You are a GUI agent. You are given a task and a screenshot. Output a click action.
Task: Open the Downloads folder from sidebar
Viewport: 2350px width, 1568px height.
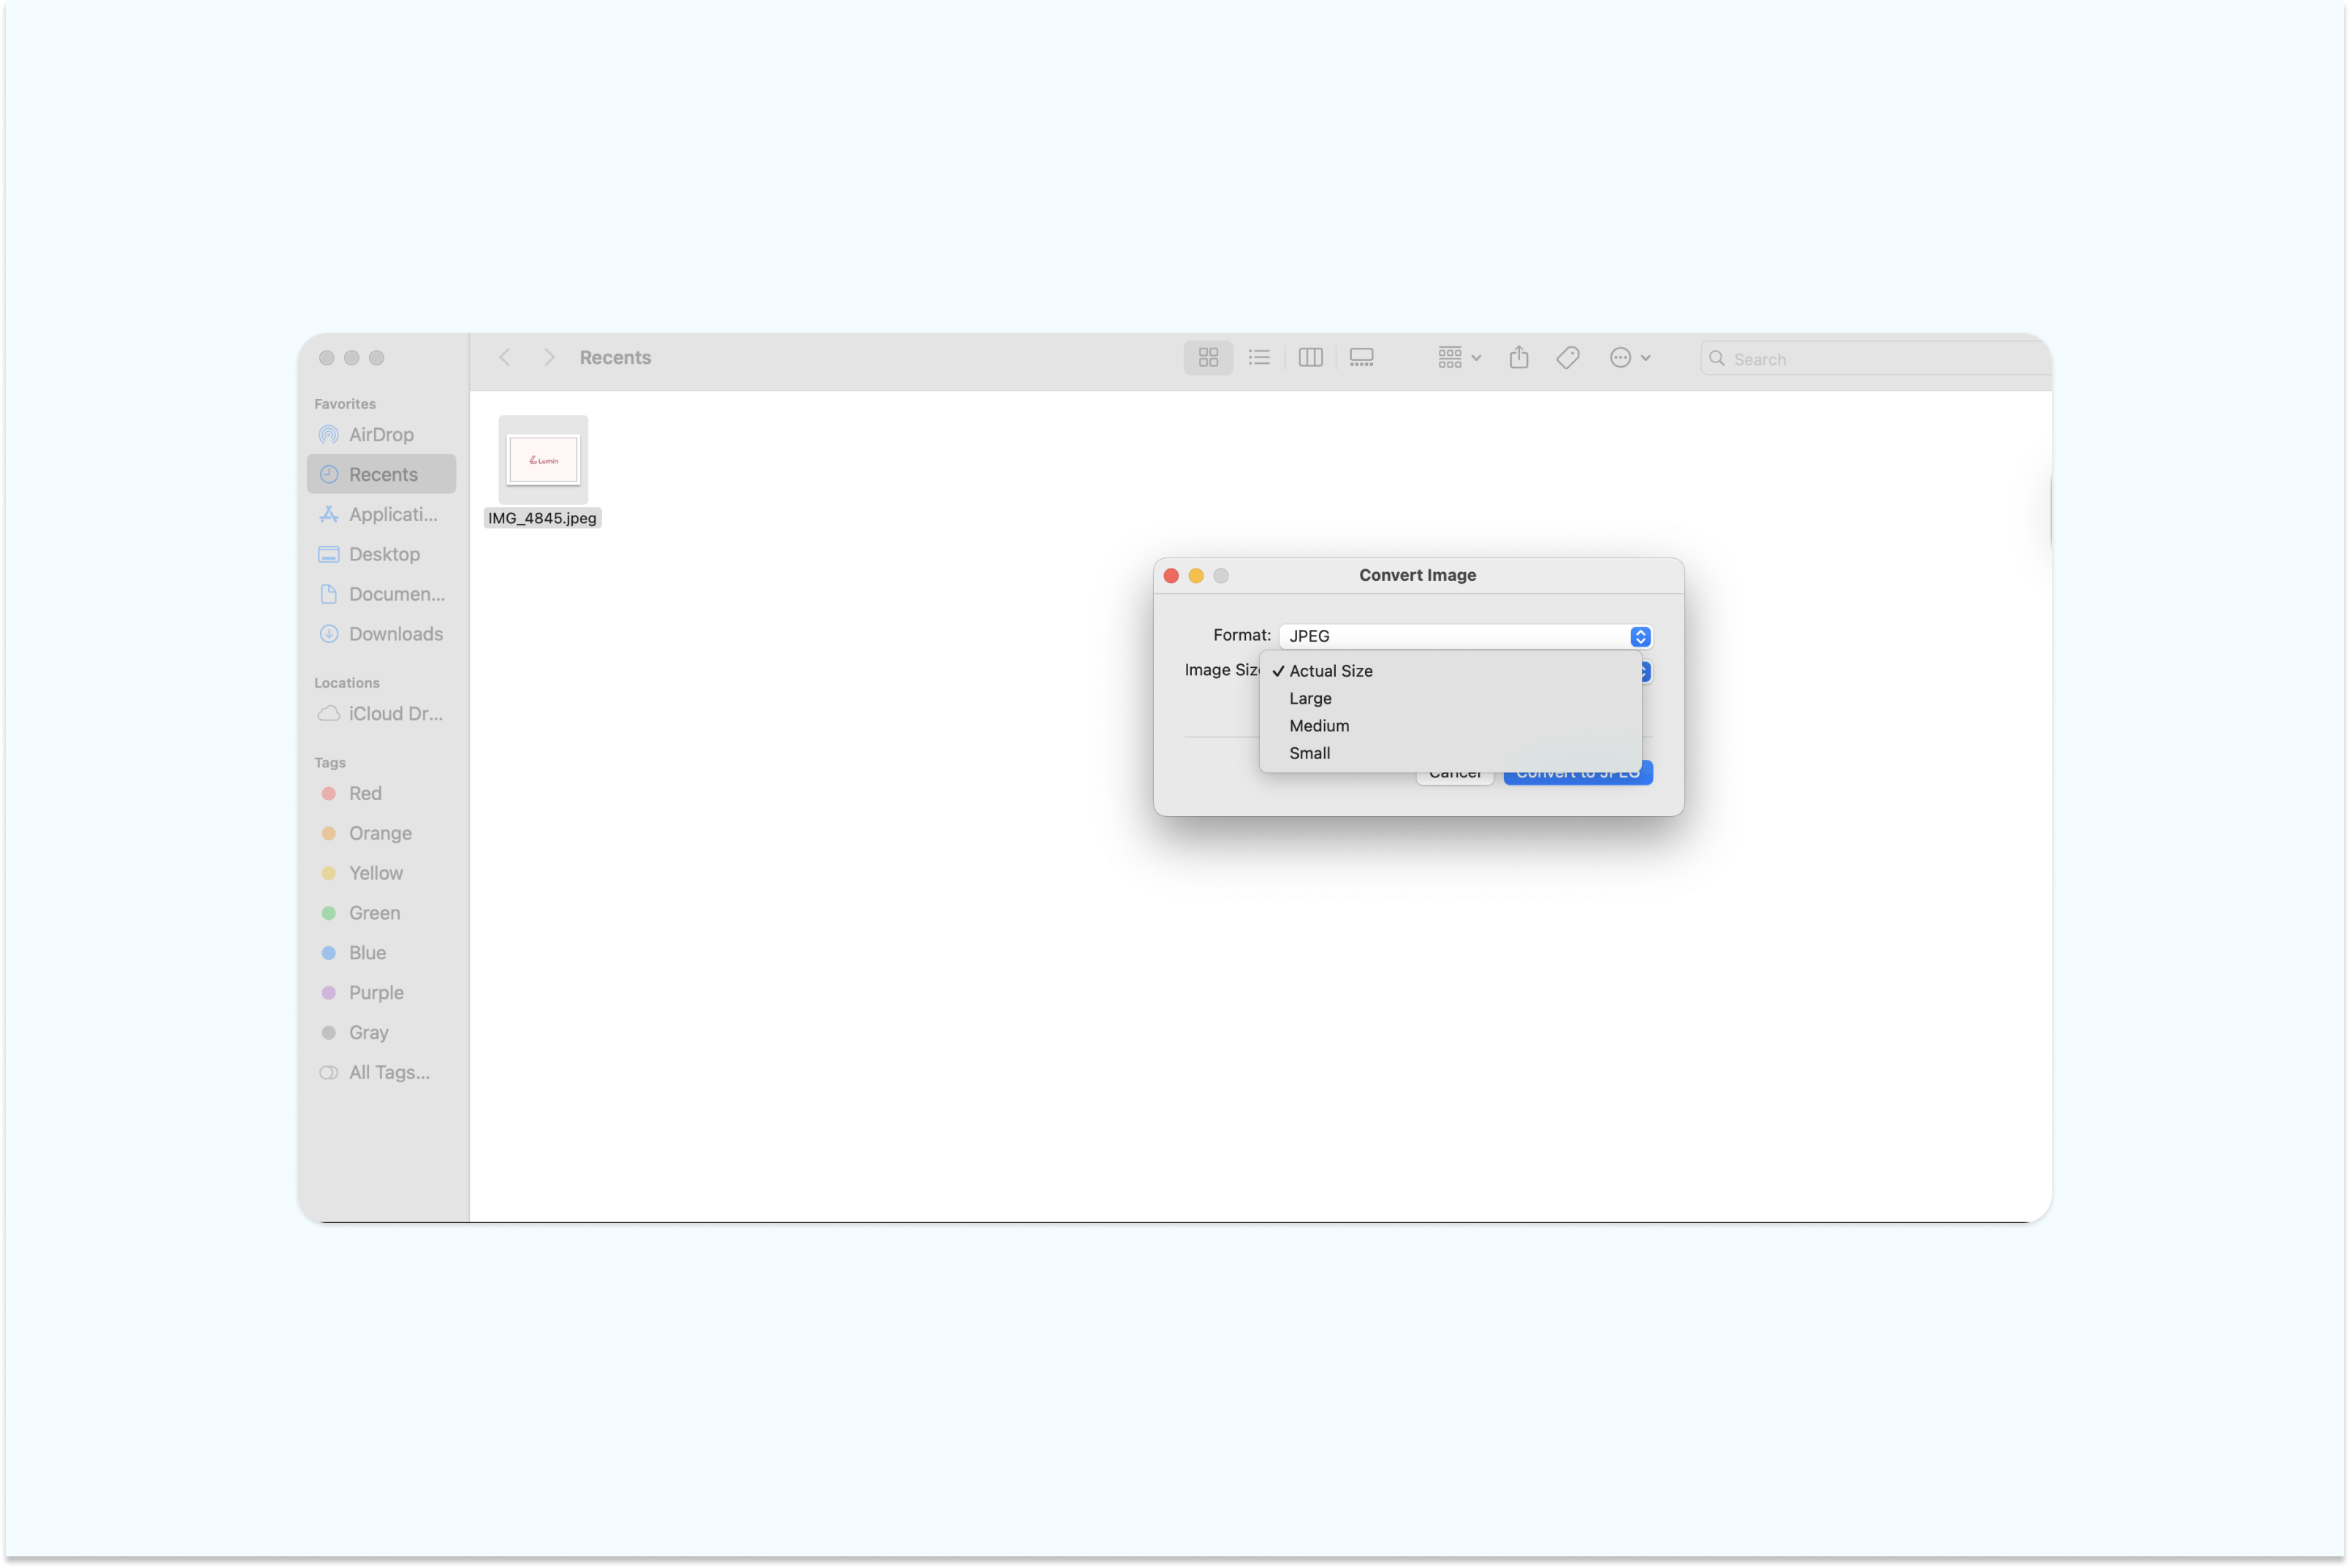tap(395, 634)
